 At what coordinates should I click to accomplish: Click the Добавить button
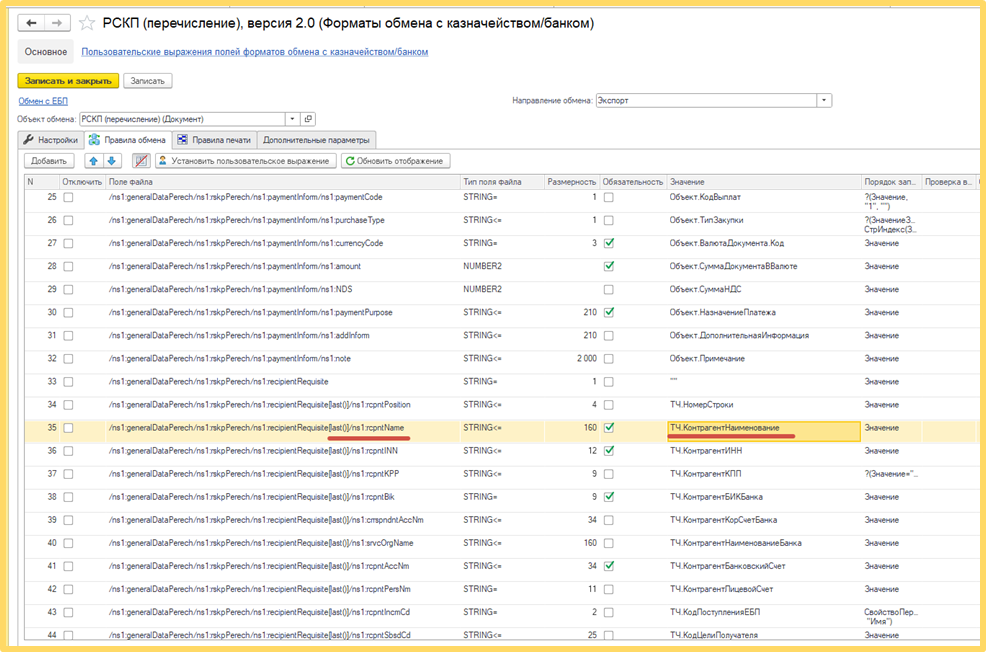click(49, 161)
